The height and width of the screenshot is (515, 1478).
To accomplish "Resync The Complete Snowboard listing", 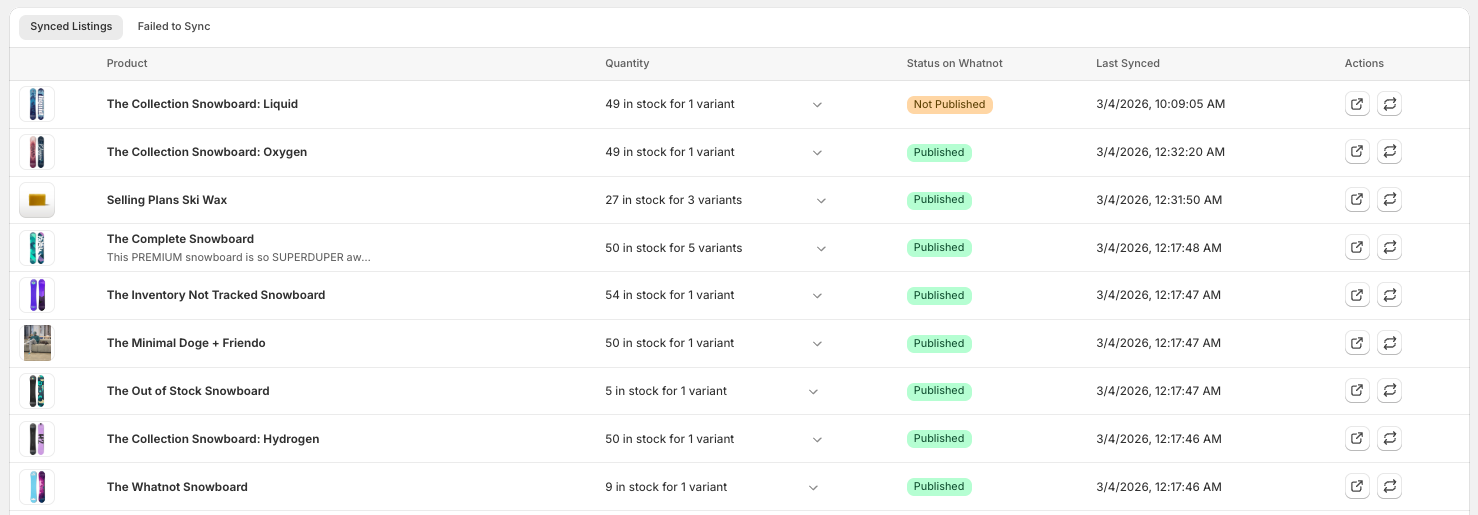I will tap(1389, 247).
